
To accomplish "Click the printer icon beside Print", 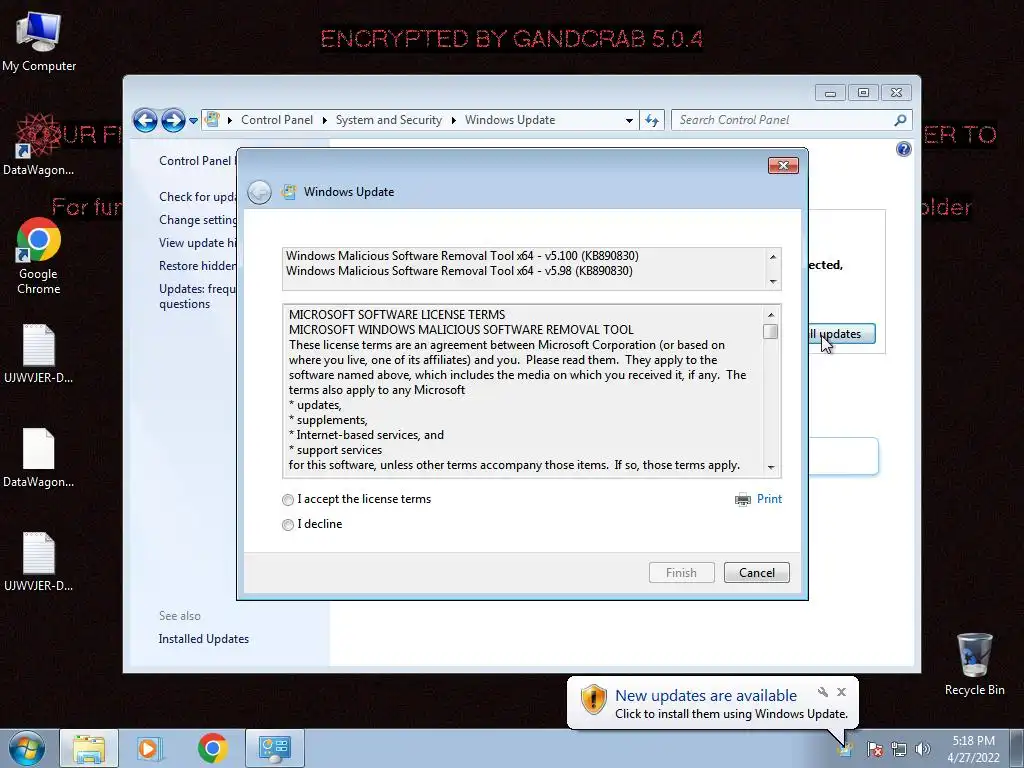I will point(743,500).
